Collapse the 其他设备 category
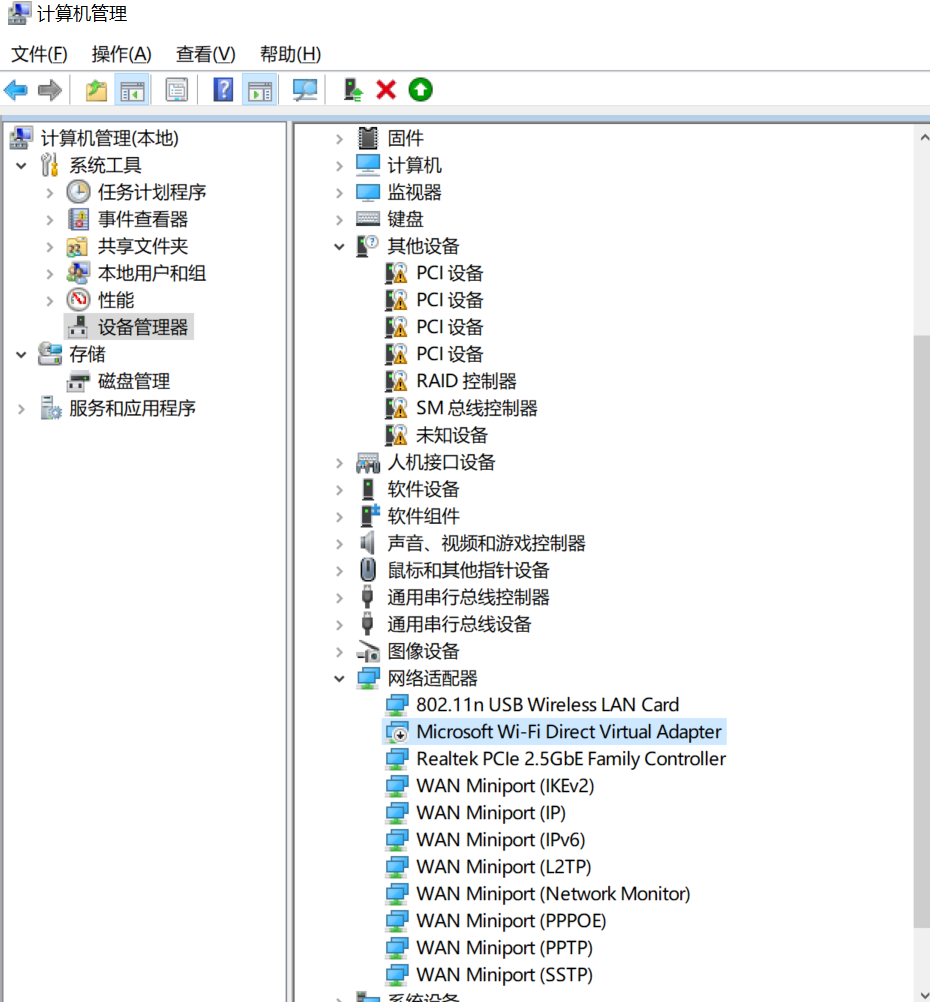 click(340, 247)
